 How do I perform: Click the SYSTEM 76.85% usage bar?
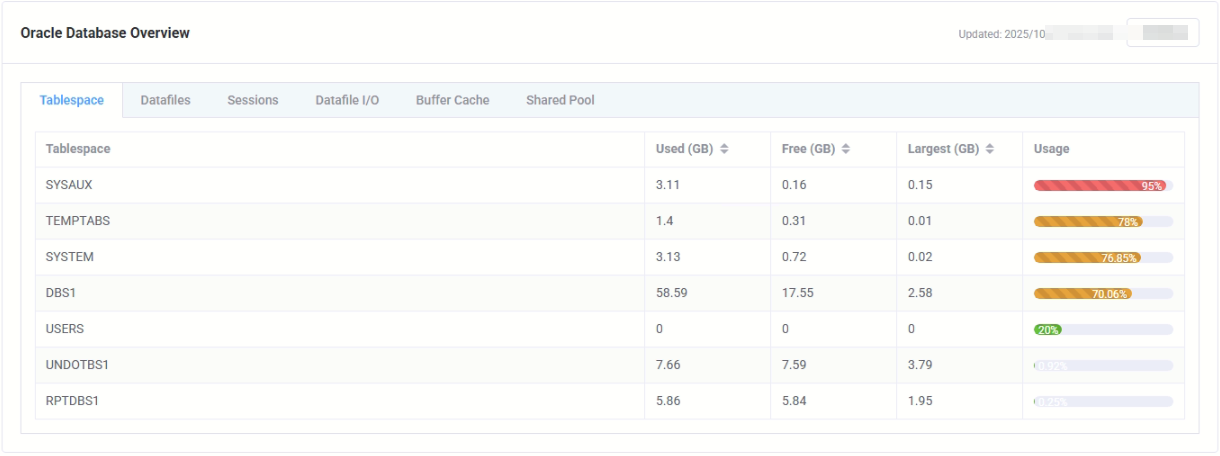point(1102,258)
